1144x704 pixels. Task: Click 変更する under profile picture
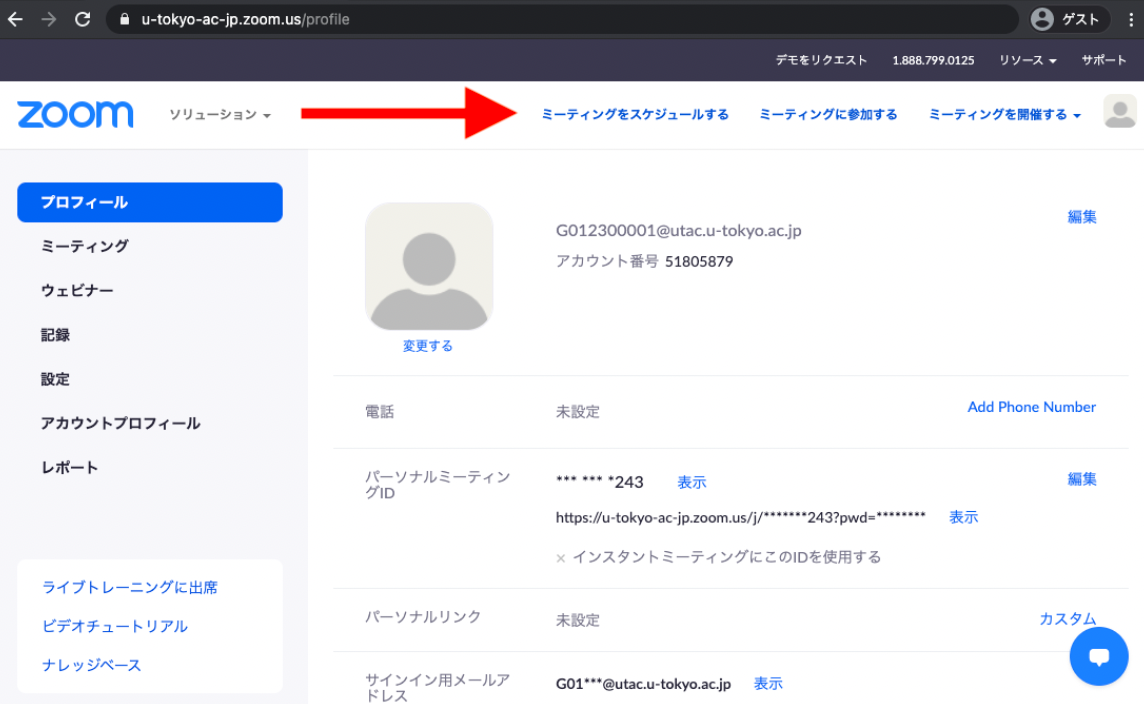click(x=428, y=346)
